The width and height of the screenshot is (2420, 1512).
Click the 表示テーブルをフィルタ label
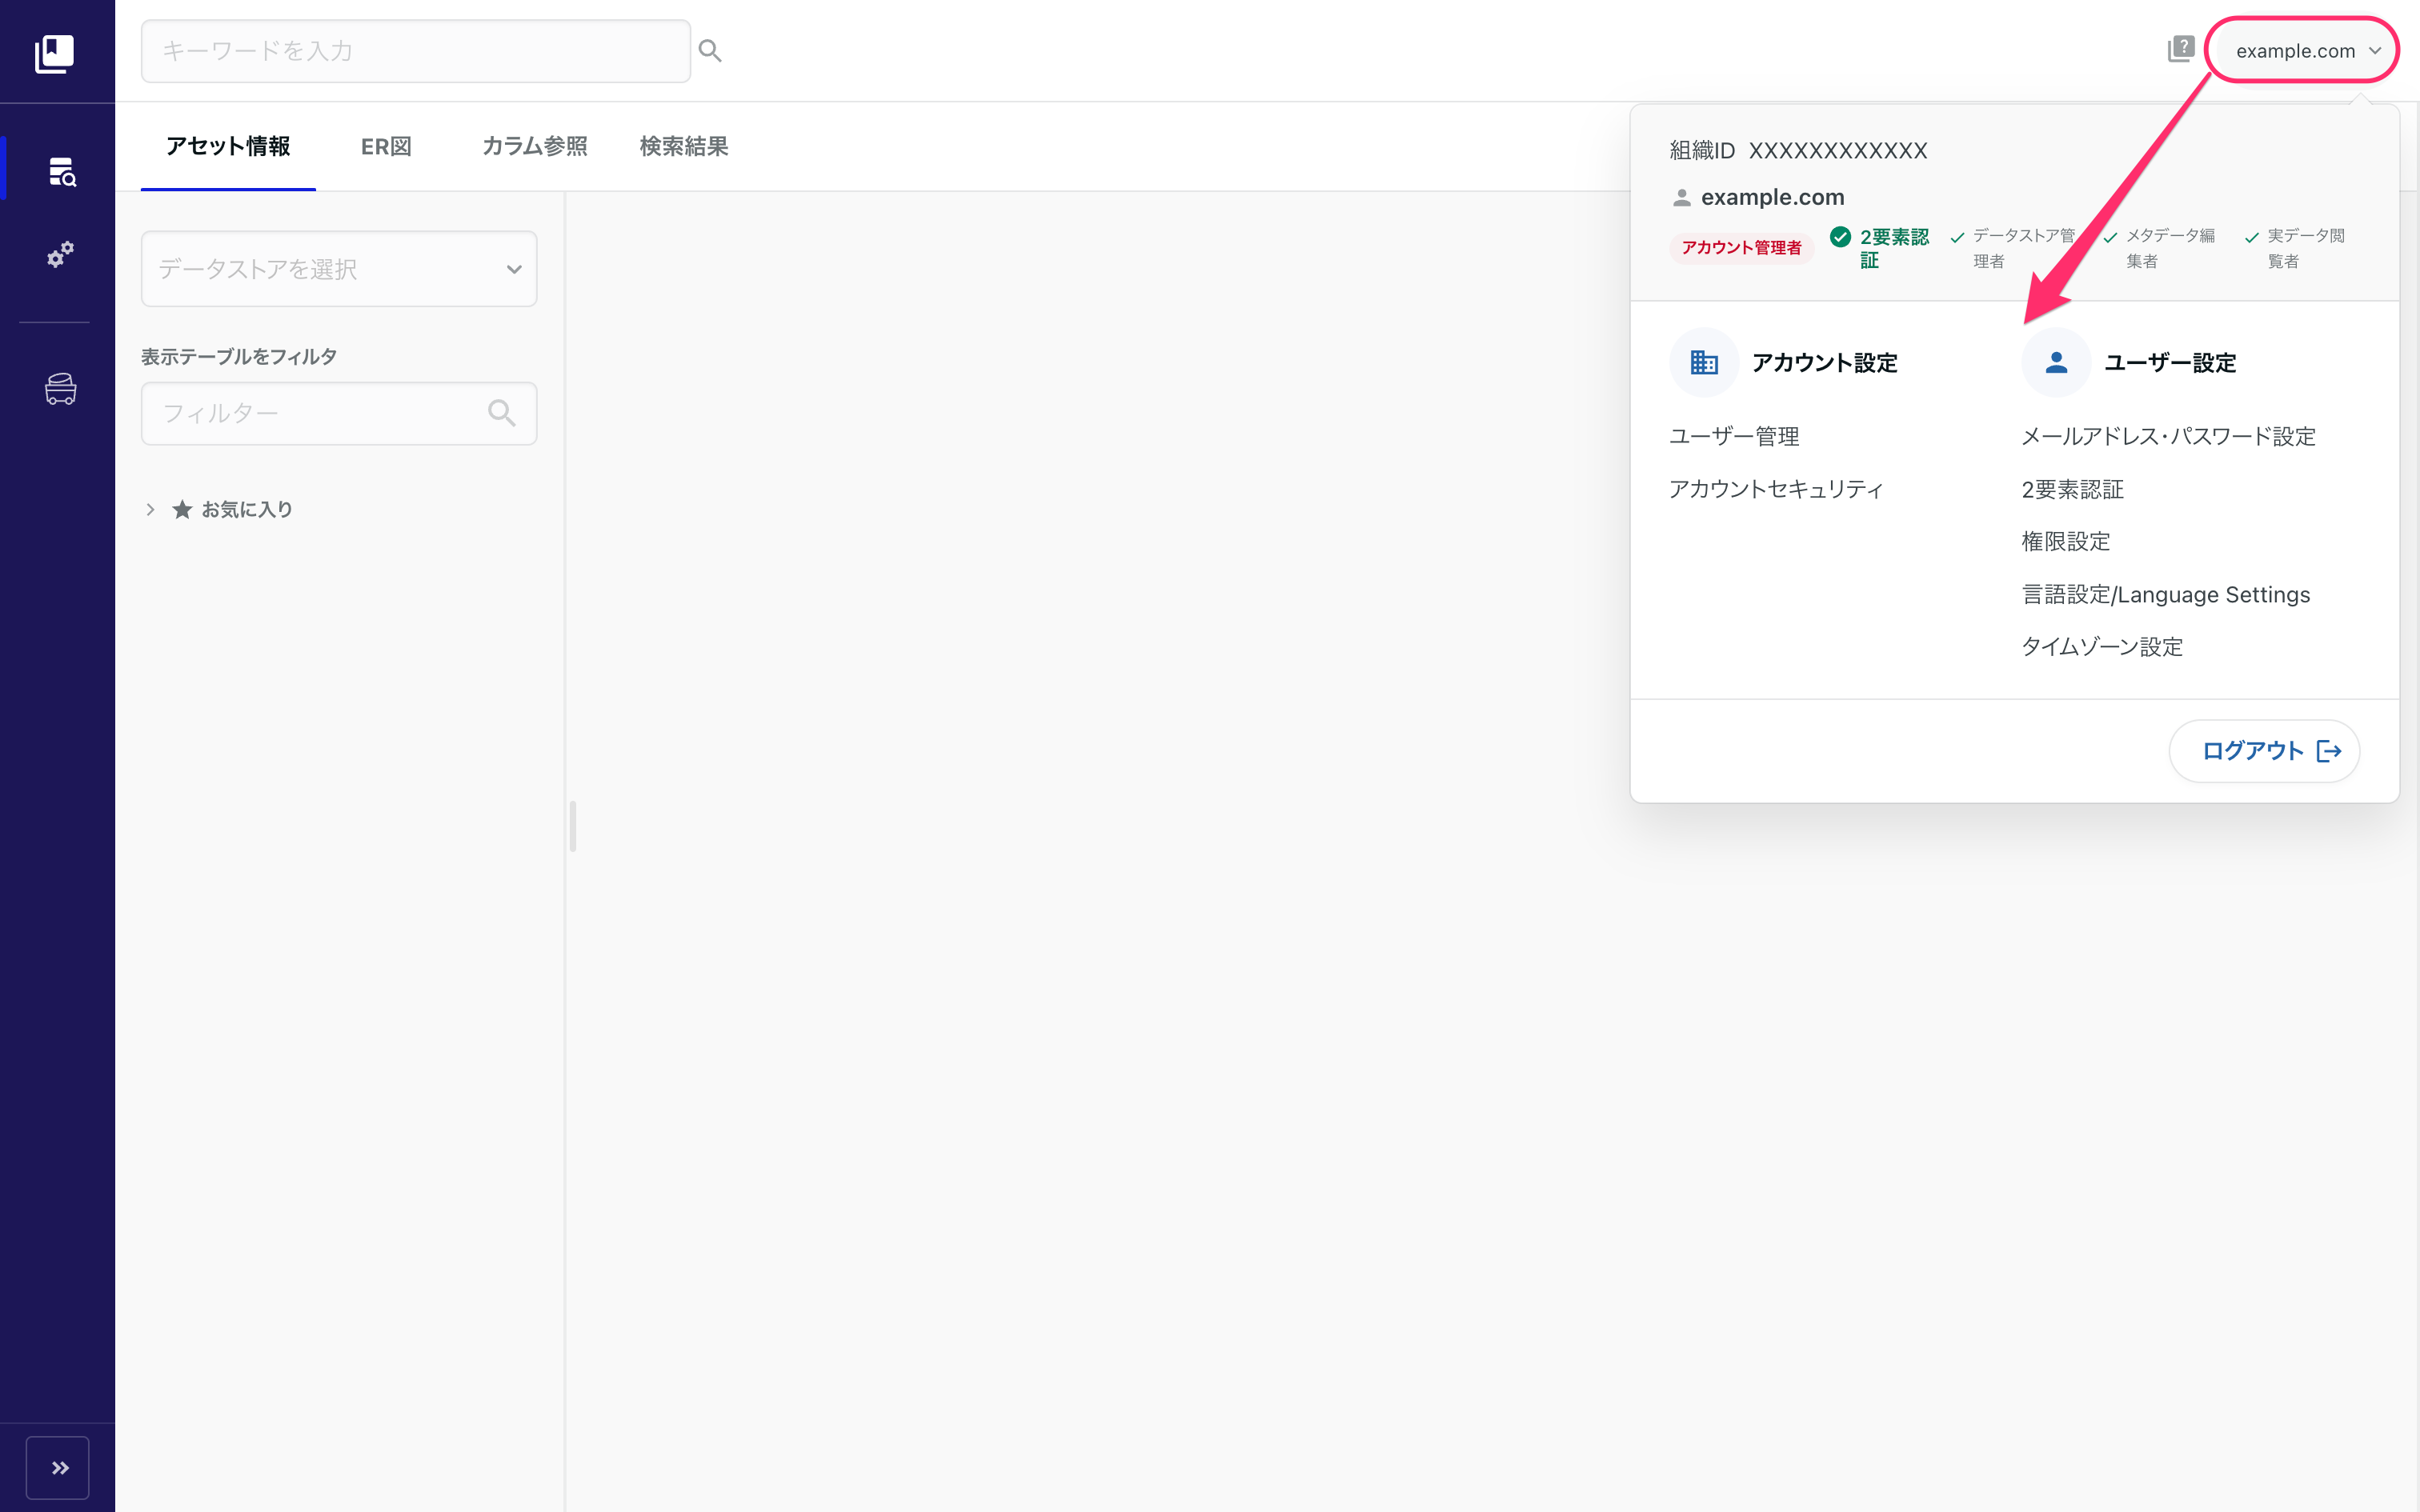tap(239, 357)
